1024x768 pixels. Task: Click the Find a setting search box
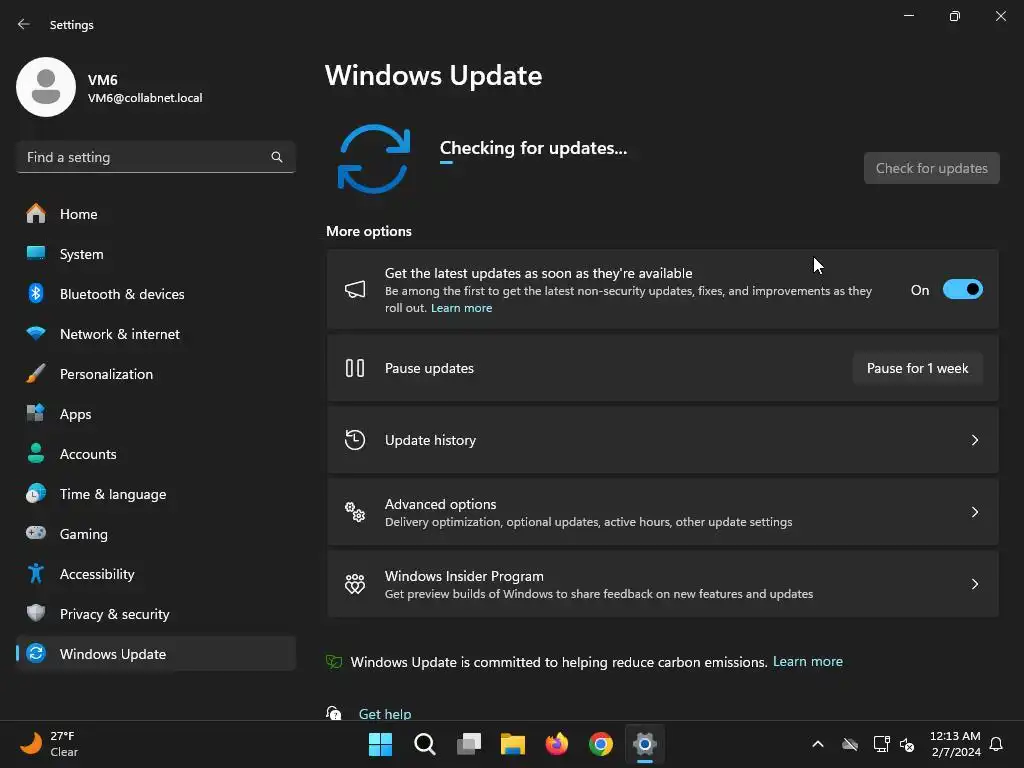[x=155, y=157]
